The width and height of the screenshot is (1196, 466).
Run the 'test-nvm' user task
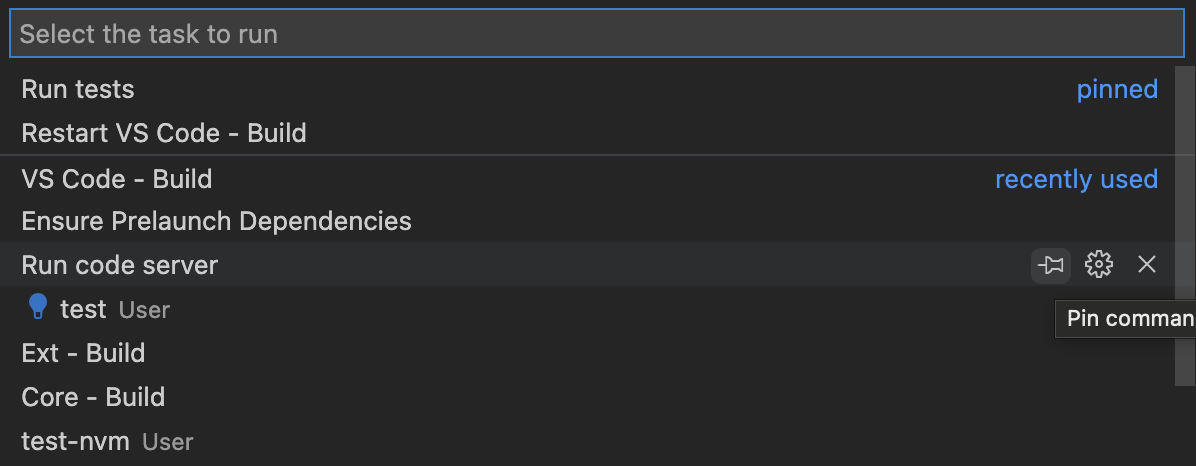76,441
